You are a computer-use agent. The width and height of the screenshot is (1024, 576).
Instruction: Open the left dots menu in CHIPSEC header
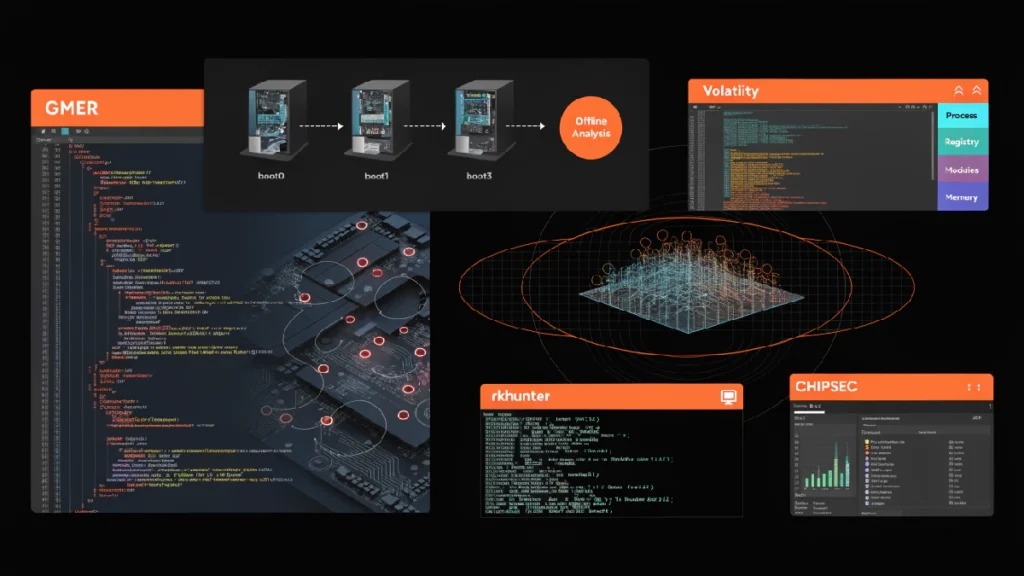click(x=969, y=387)
